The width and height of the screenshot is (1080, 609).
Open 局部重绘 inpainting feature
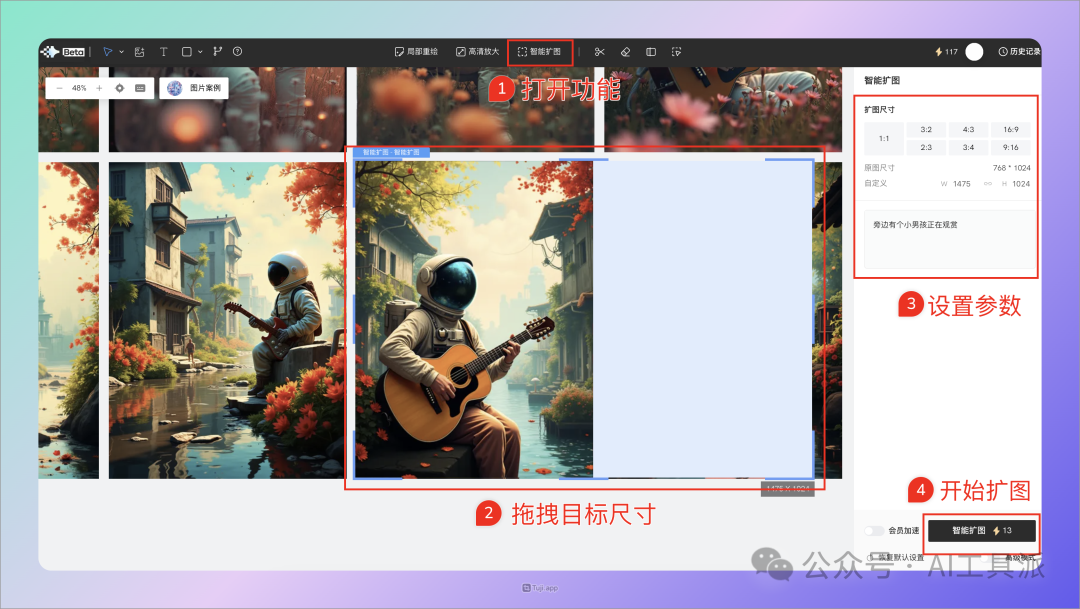coord(416,52)
